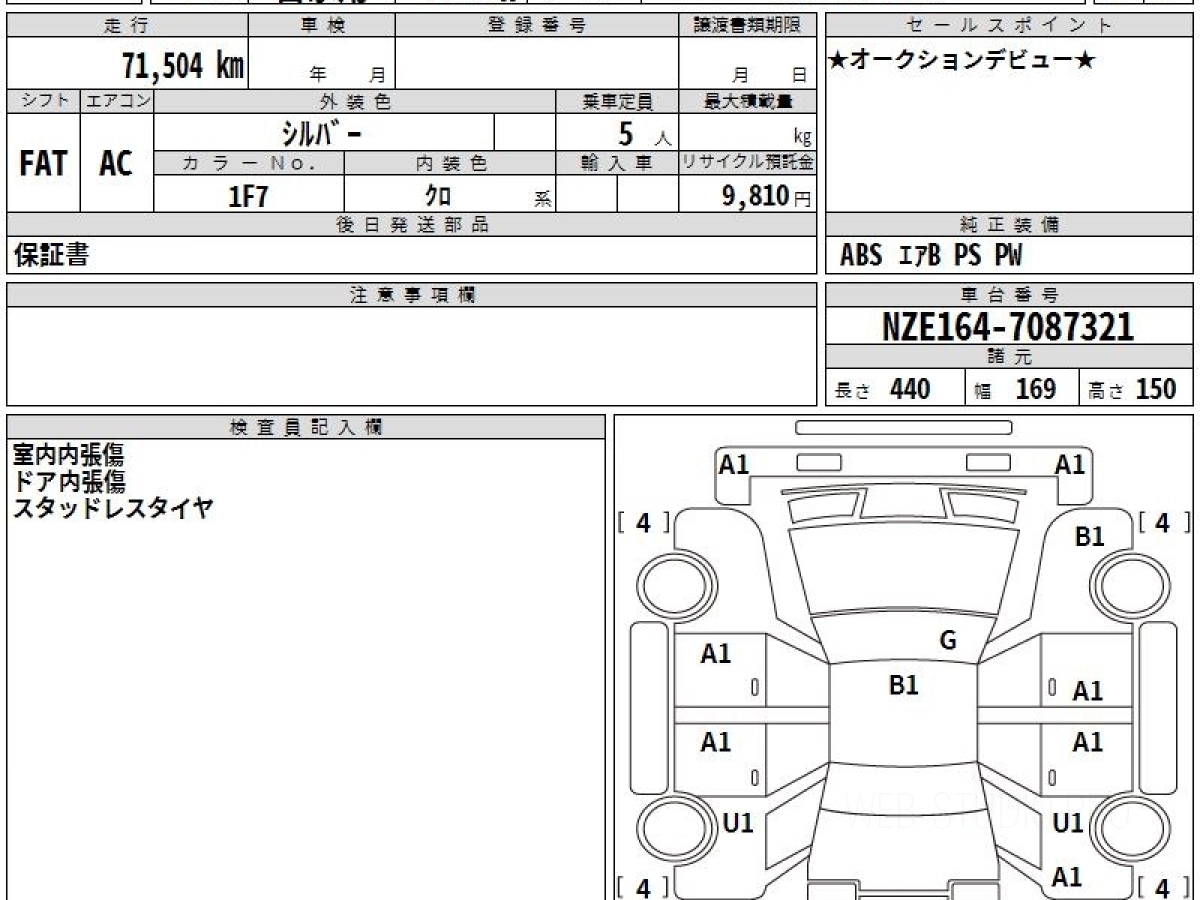Select the セールスポイント header
1200x900 pixels.
pyautogui.click(x=1010, y=26)
